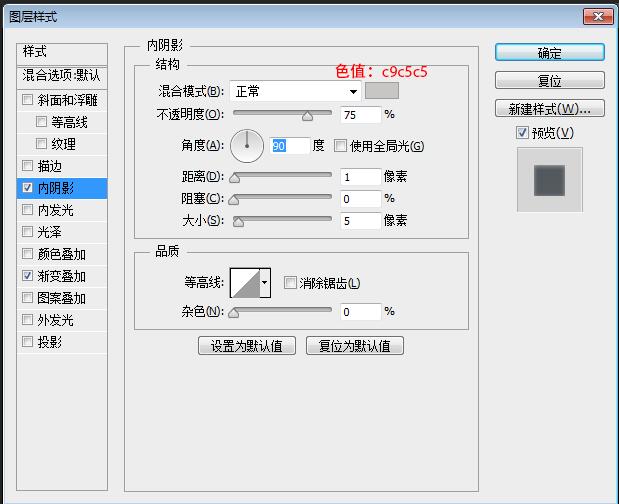The height and width of the screenshot is (504, 619).
Task: Focus the 不透明度 value field
Action: click(361, 115)
